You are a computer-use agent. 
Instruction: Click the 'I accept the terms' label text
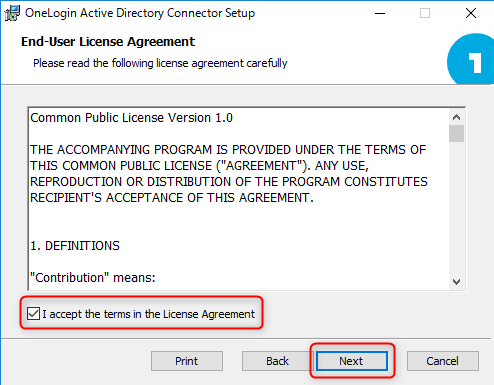tap(148, 314)
